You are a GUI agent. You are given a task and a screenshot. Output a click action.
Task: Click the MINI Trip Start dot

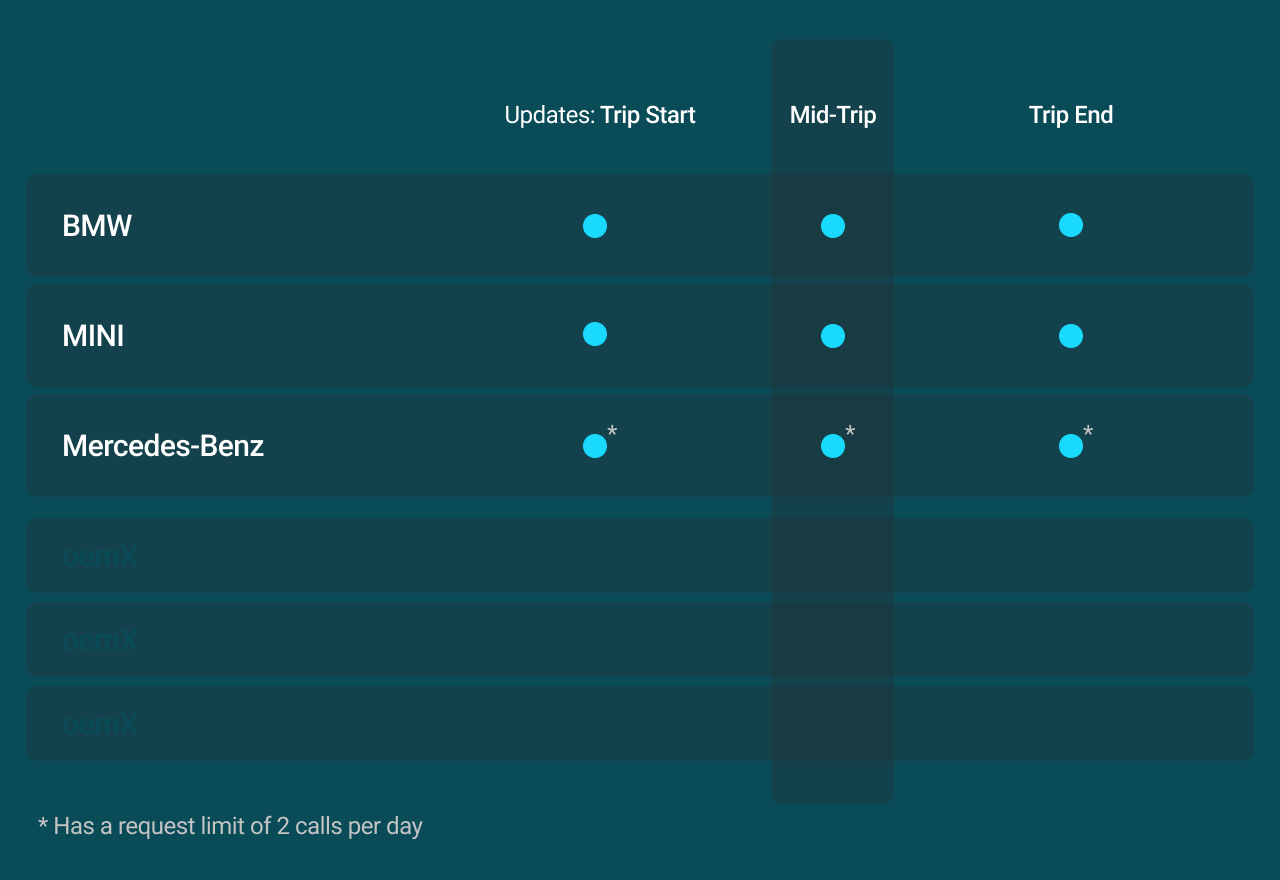(x=595, y=334)
